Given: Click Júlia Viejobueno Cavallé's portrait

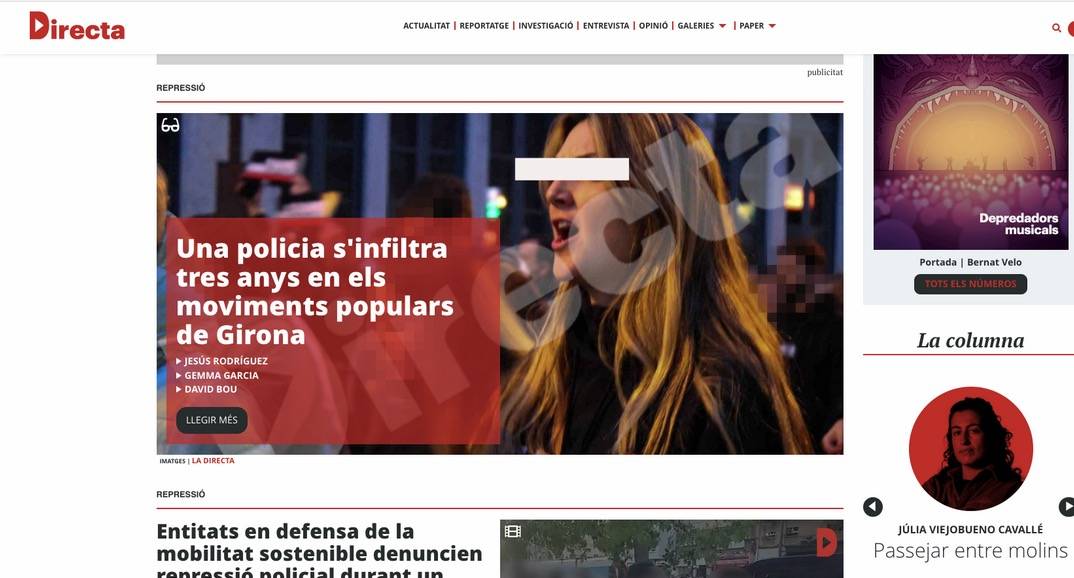Looking at the screenshot, I should click(970, 449).
